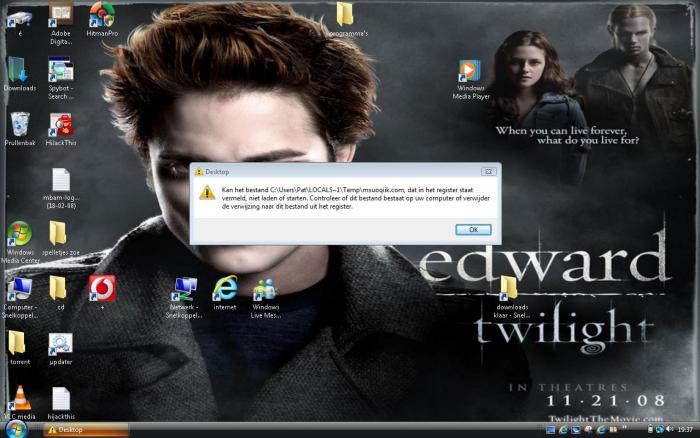Open the volume control in system tray
The image size is (700, 438).
coord(670,429)
